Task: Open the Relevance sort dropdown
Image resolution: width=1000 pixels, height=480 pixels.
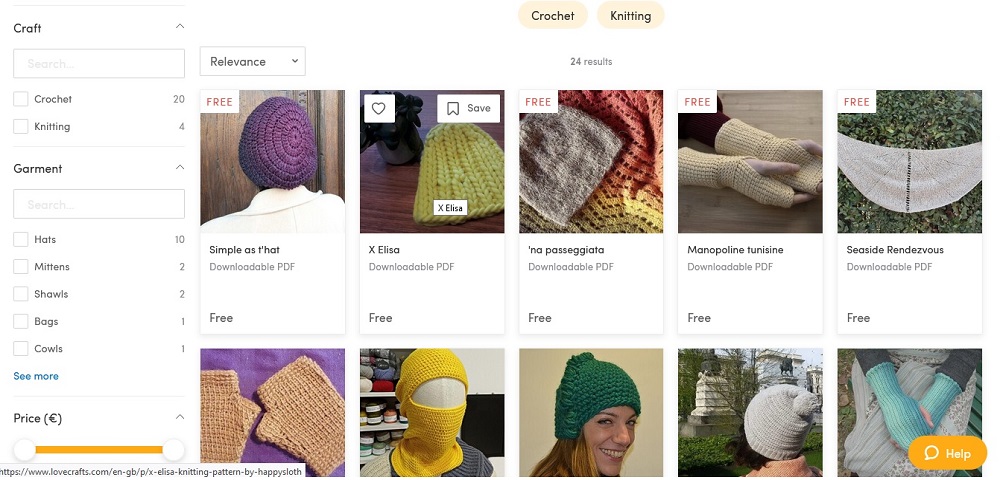Action: [253, 62]
